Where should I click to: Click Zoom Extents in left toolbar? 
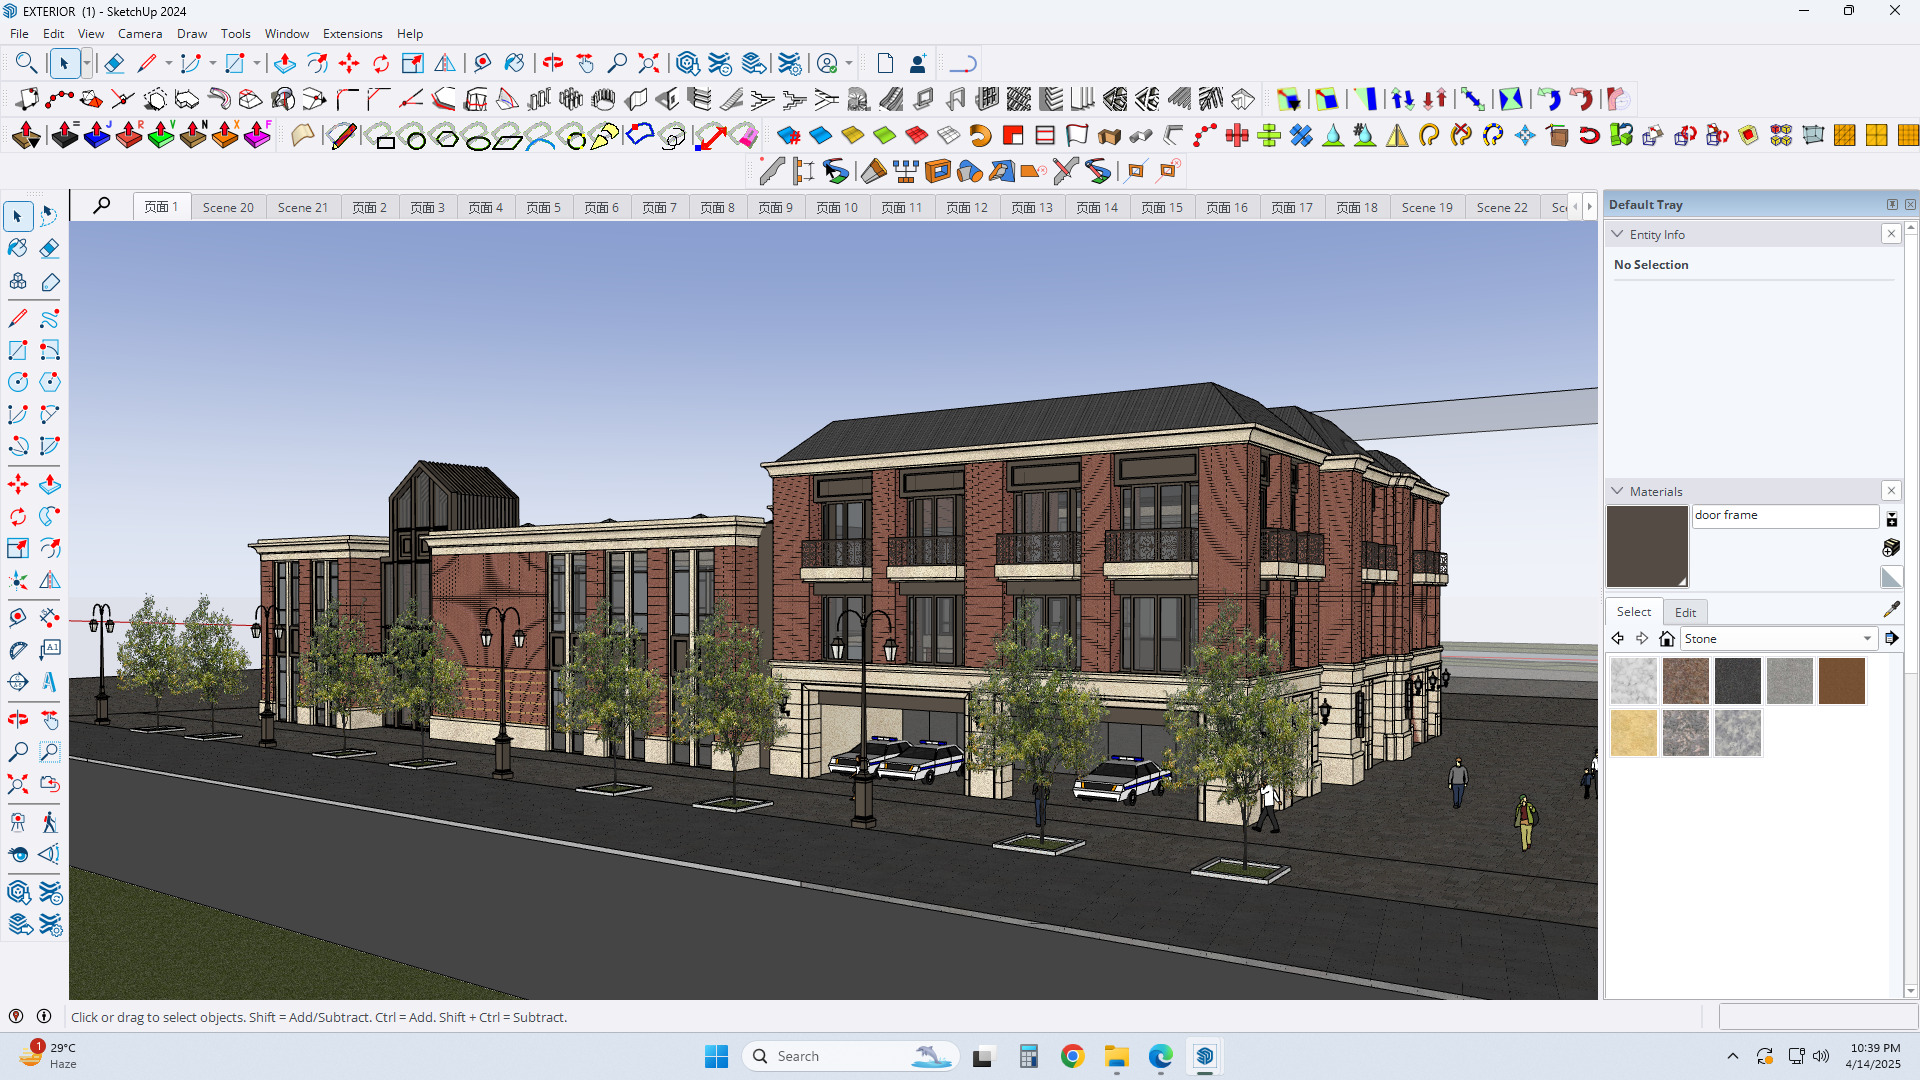tap(18, 784)
